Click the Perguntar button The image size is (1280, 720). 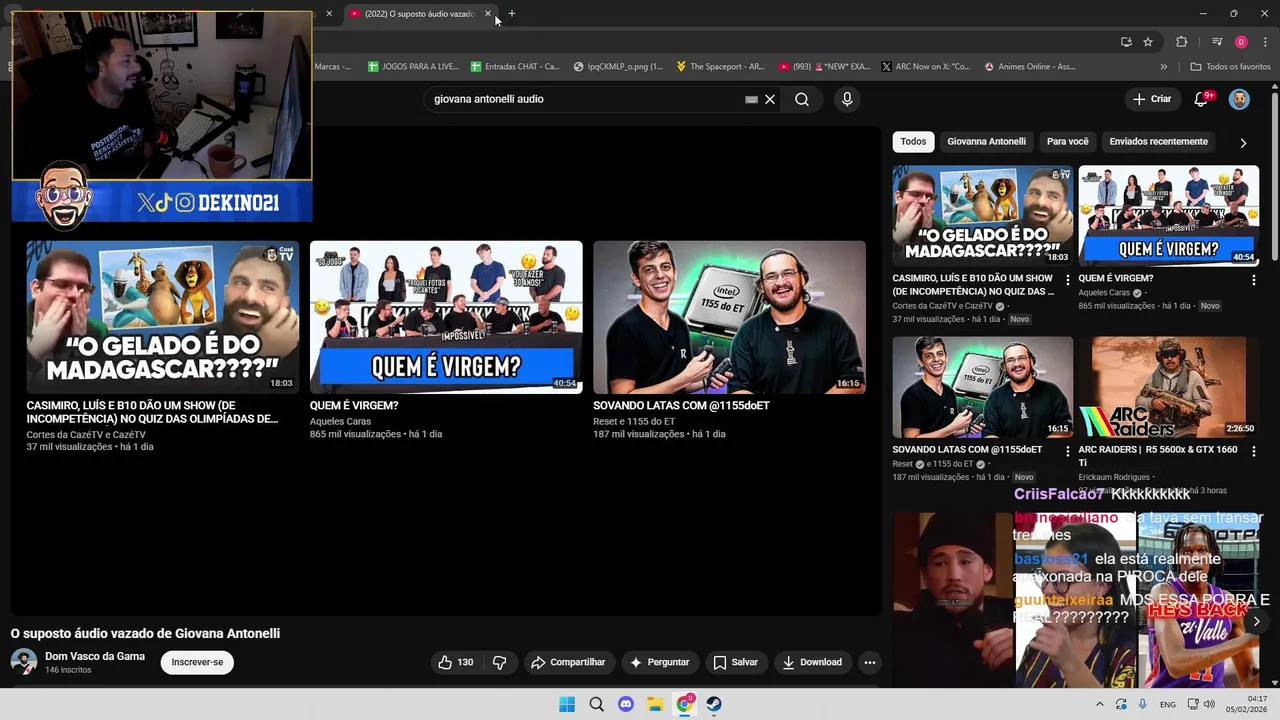[659, 662]
